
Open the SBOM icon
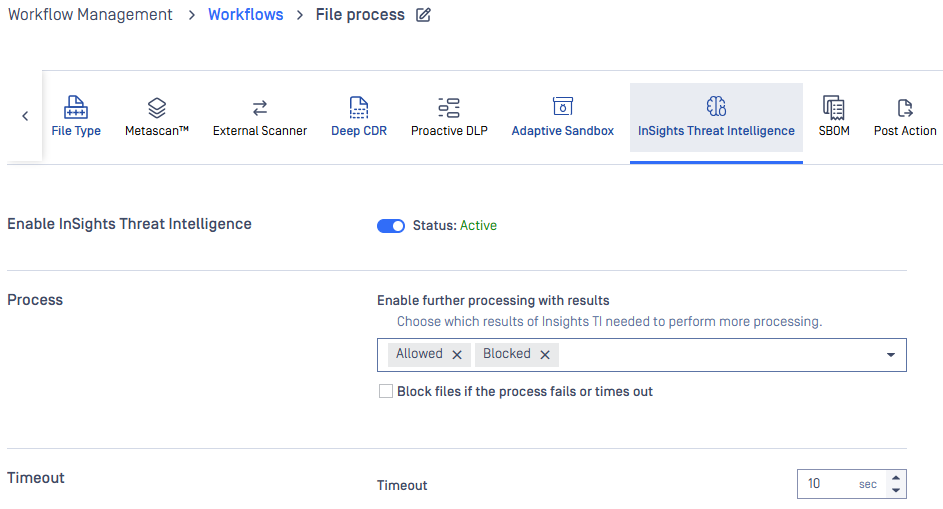[834, 108]
